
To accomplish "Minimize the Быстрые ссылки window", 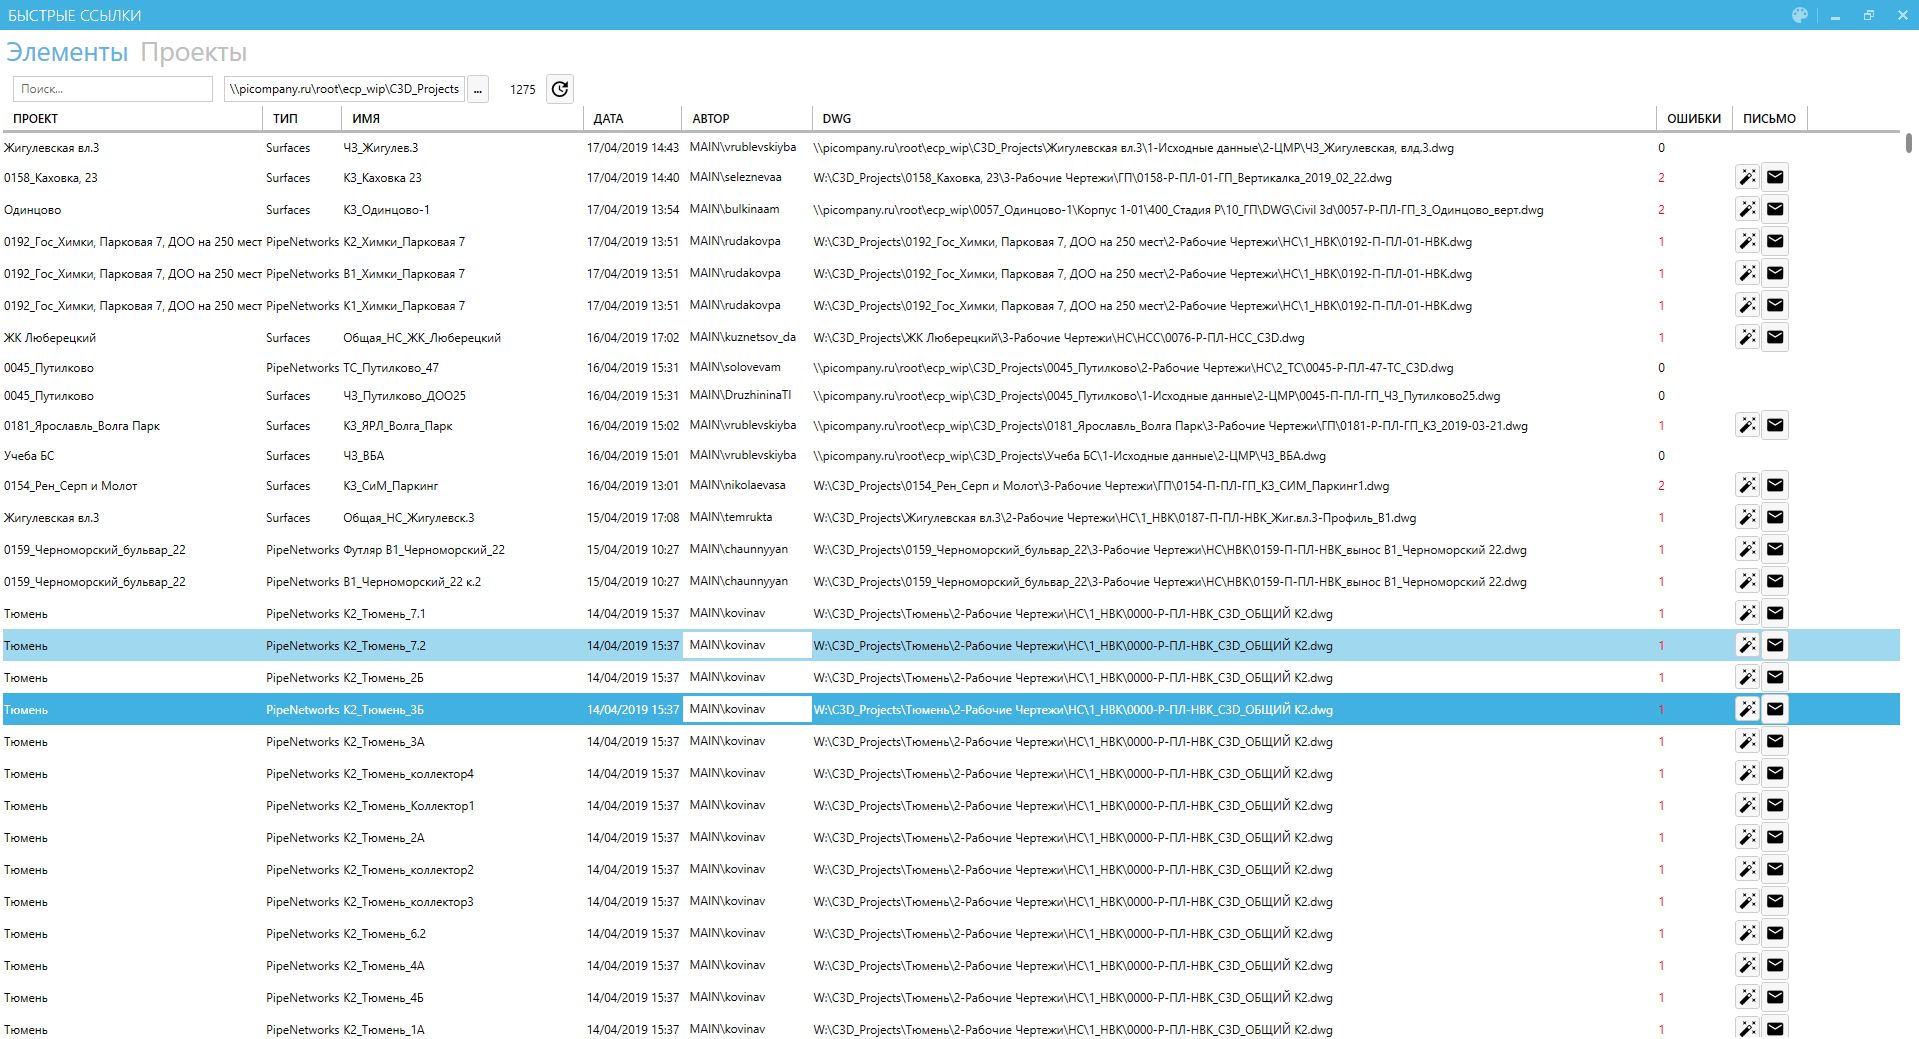I will tap(1836, 15).
